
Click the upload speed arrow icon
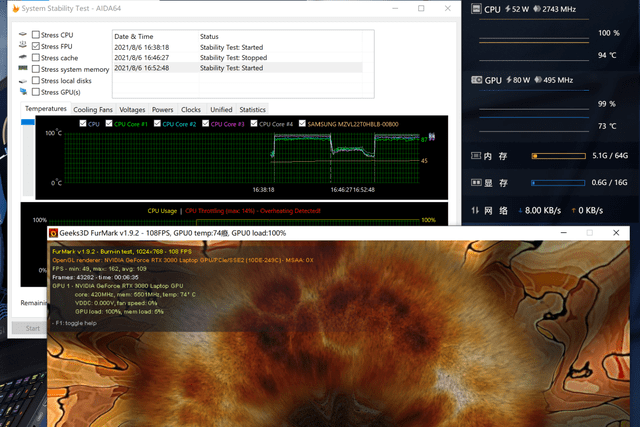pos(573,211)
